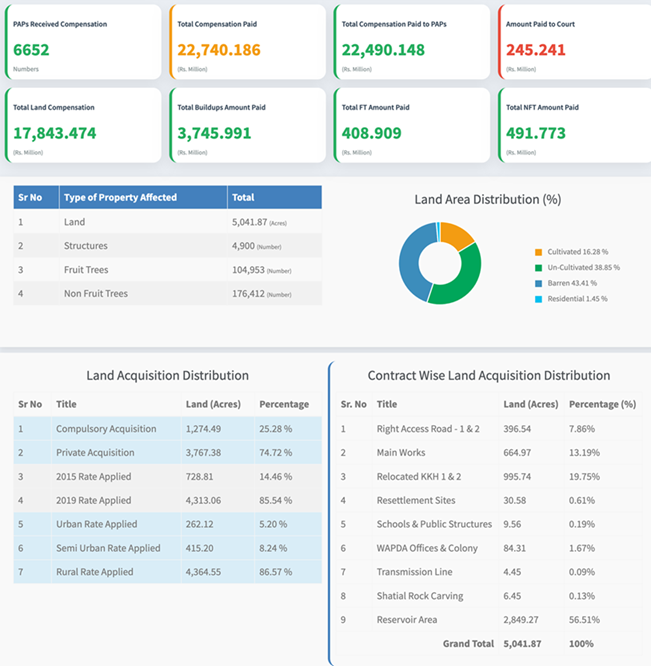
Task: Select the Shatial Rock Carving row
Action: [489, 596]
